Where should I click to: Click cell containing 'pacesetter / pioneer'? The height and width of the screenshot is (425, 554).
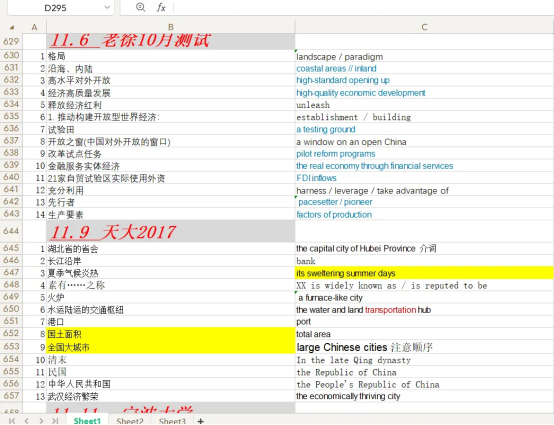coord(424,202)
